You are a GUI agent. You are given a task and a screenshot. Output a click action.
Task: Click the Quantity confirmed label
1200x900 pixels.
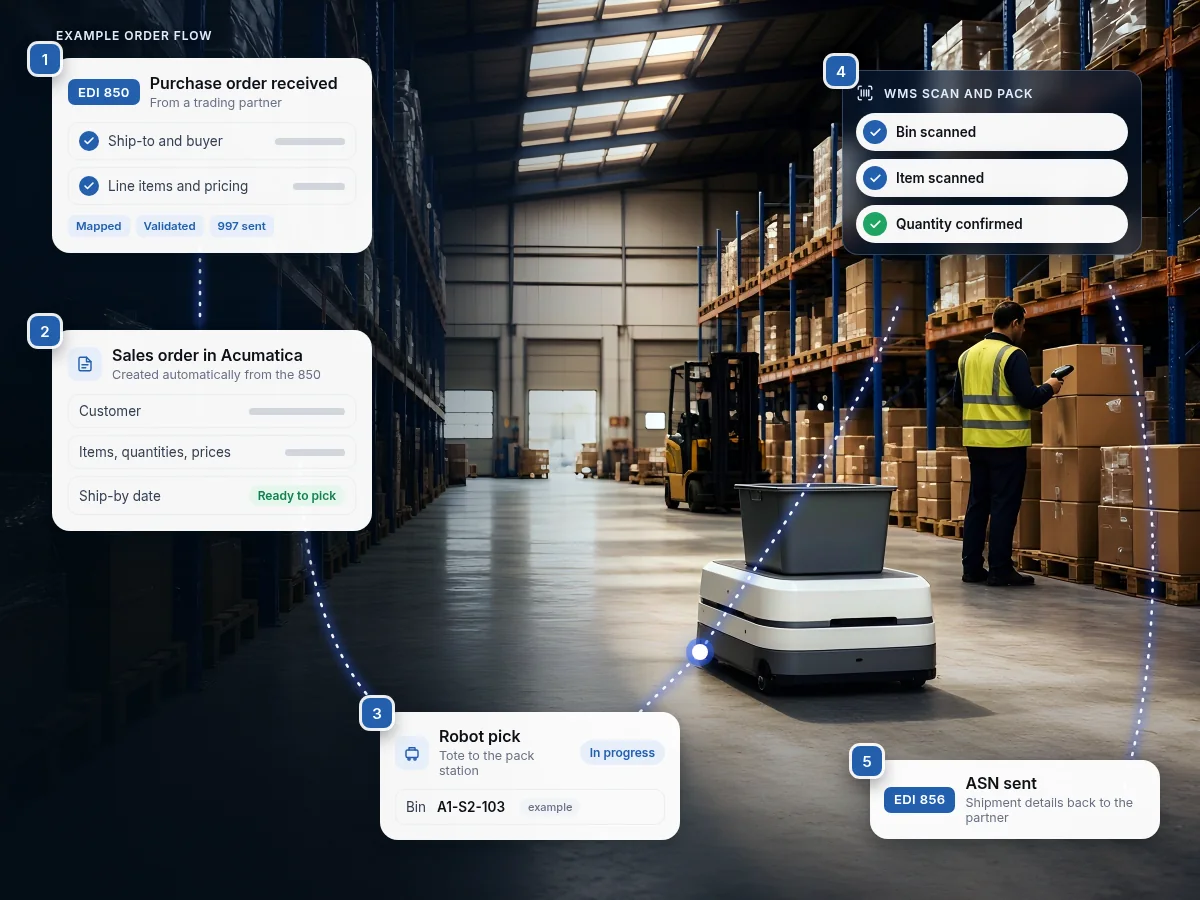(x=959, y=224)
